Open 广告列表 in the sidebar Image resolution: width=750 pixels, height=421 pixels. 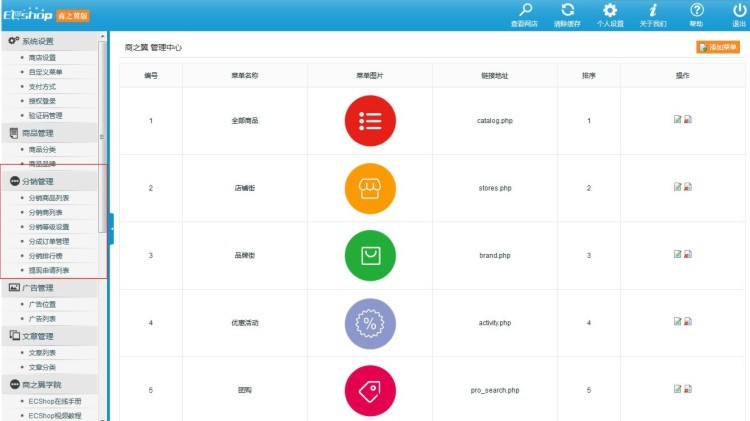click(x=42, y=319)
